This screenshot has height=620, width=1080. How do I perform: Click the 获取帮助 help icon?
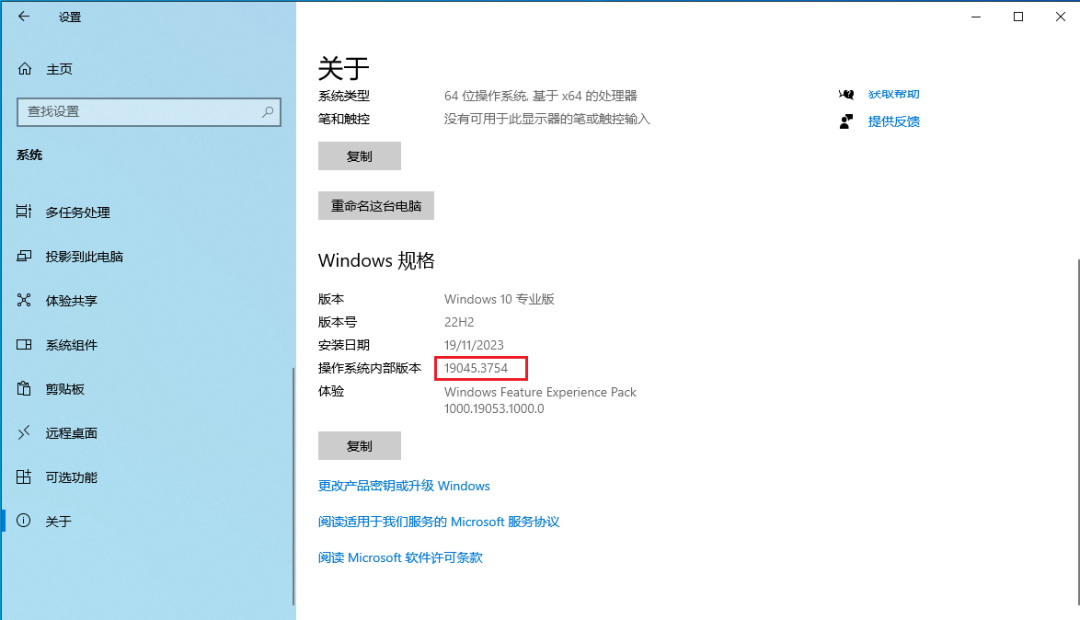coord(847,94)
